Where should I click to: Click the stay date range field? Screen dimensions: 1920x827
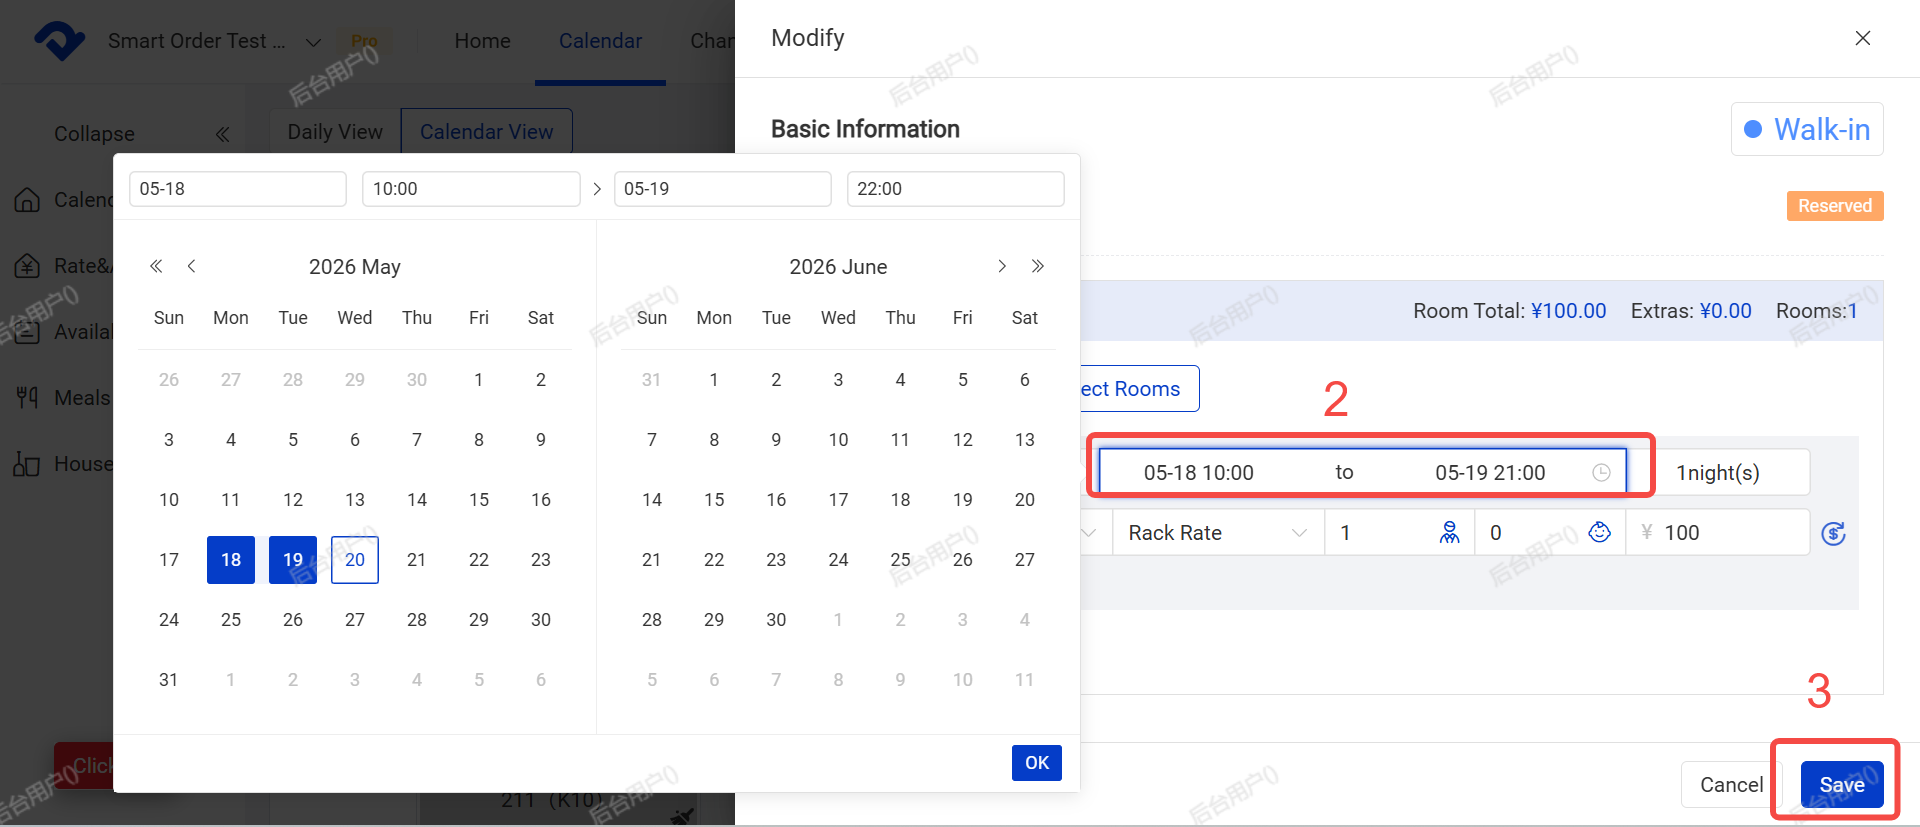1362,472
